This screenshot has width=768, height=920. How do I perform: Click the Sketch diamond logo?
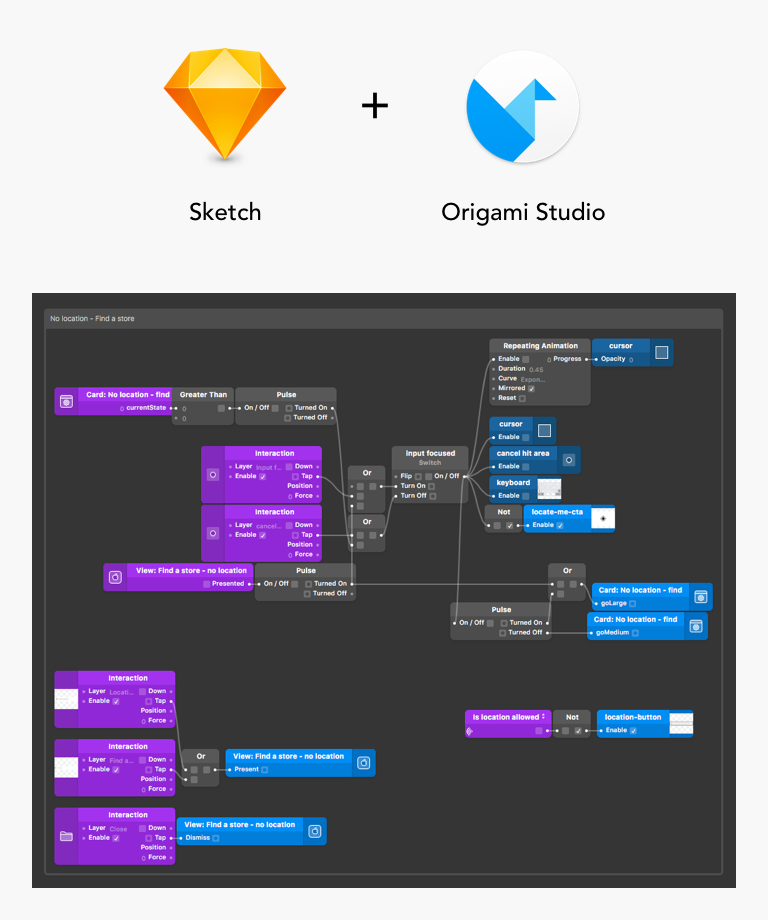(x=225, y=104)
